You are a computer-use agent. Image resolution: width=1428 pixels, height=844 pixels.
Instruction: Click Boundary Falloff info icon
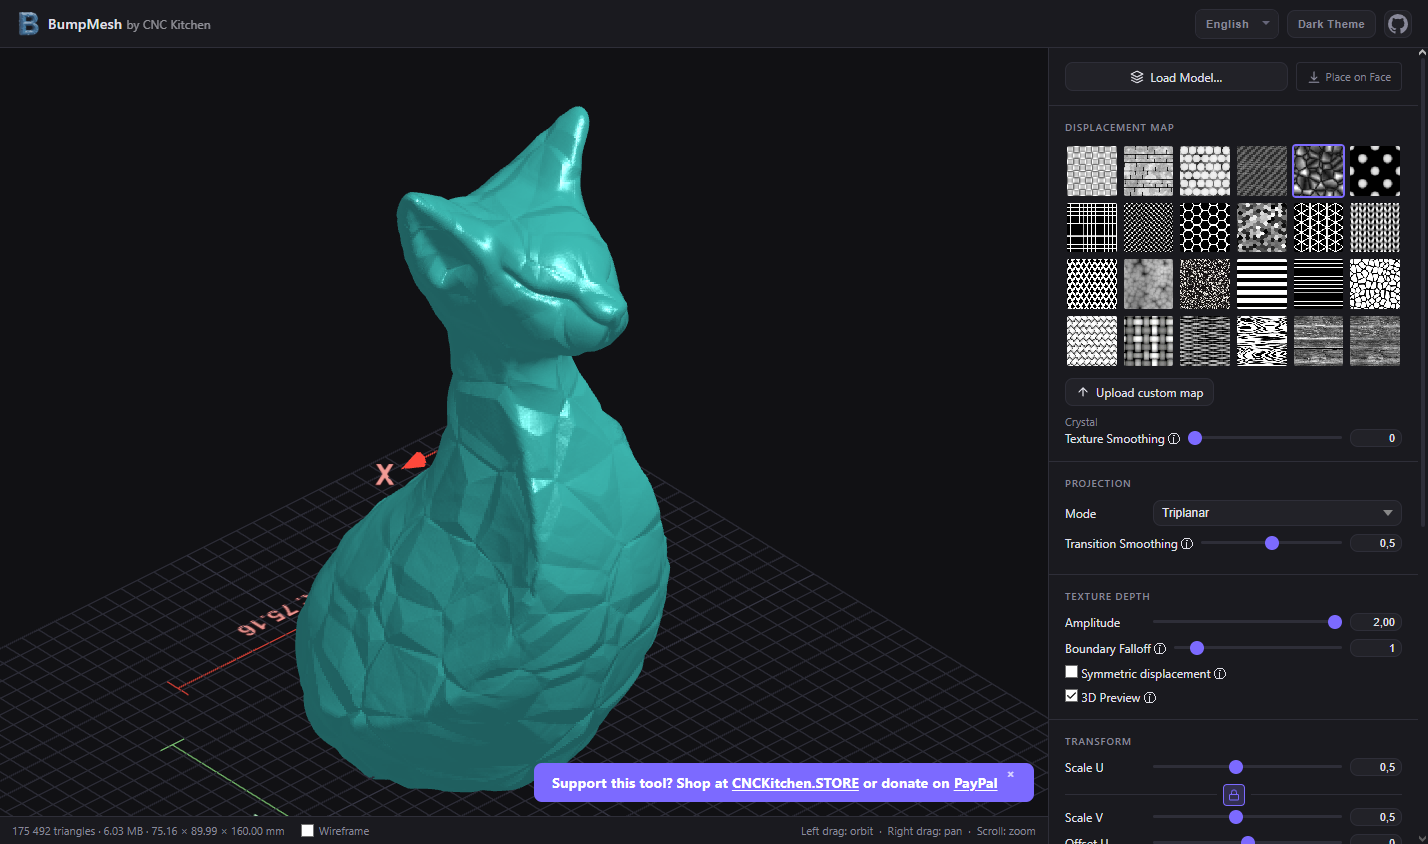click(x=1160, y=649)
